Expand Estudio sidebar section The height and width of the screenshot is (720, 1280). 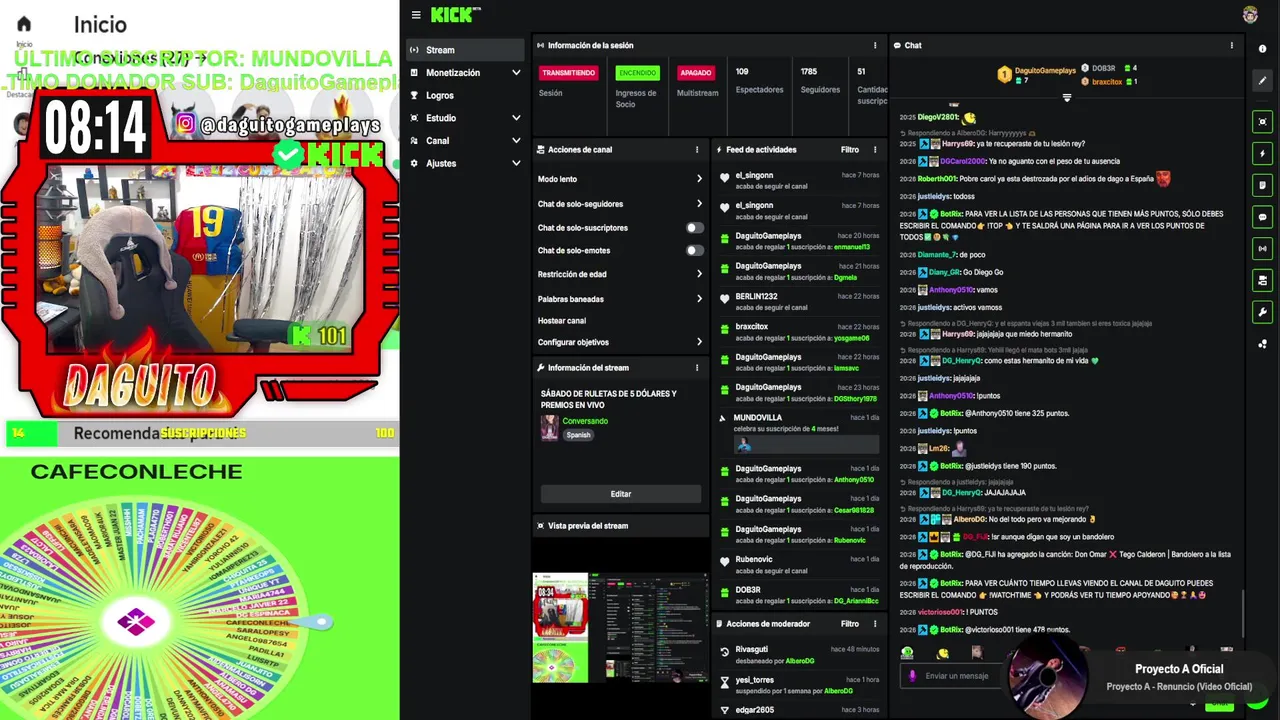(x=516, y=118)
